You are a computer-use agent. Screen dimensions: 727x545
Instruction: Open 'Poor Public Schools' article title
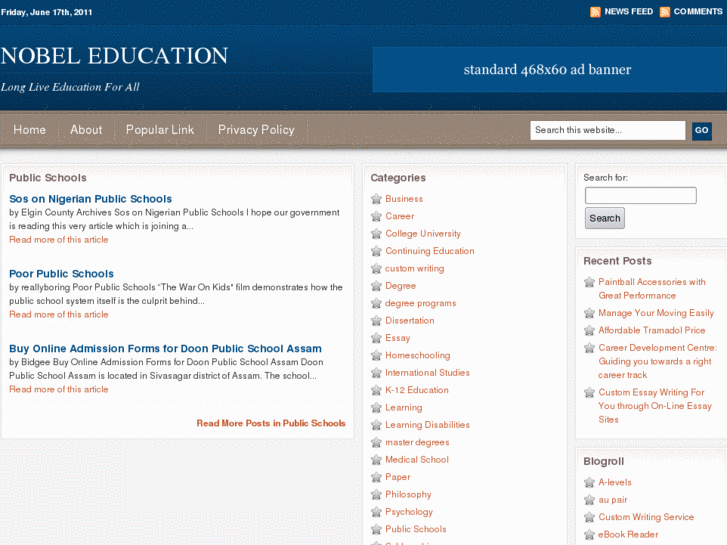click(x=61, y=274)
